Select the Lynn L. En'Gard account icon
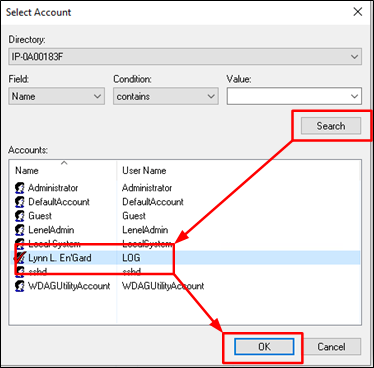 point(20,258)
